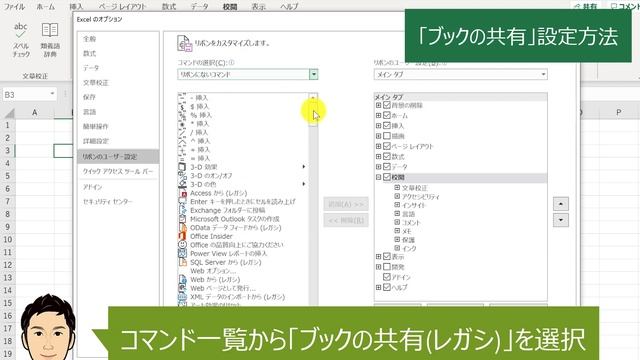Toggle the ヘルプ tab checkbox in main tabs
The height and width of the screenshot is (360, 640).
(387, 287)
